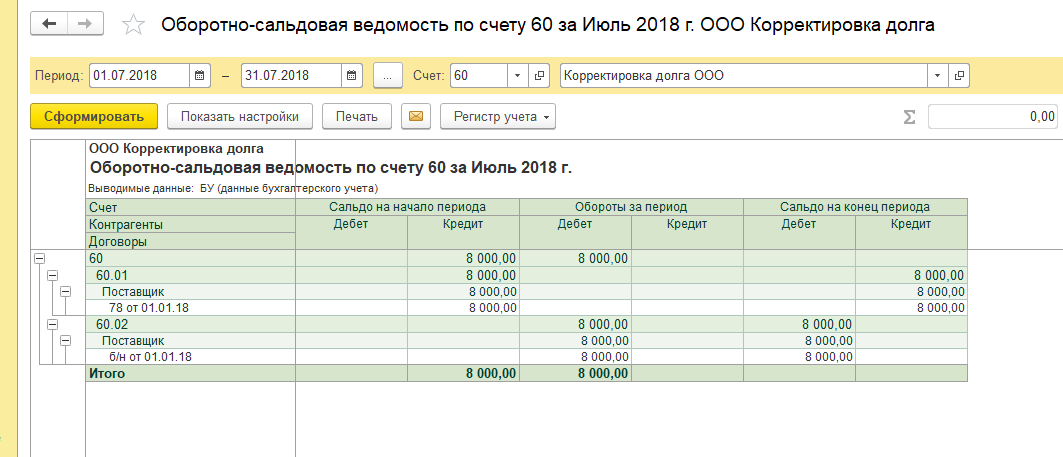Select the Итого row label
Image resolution: width=1063 pixels, height=457 pixels.
(190, 374)
